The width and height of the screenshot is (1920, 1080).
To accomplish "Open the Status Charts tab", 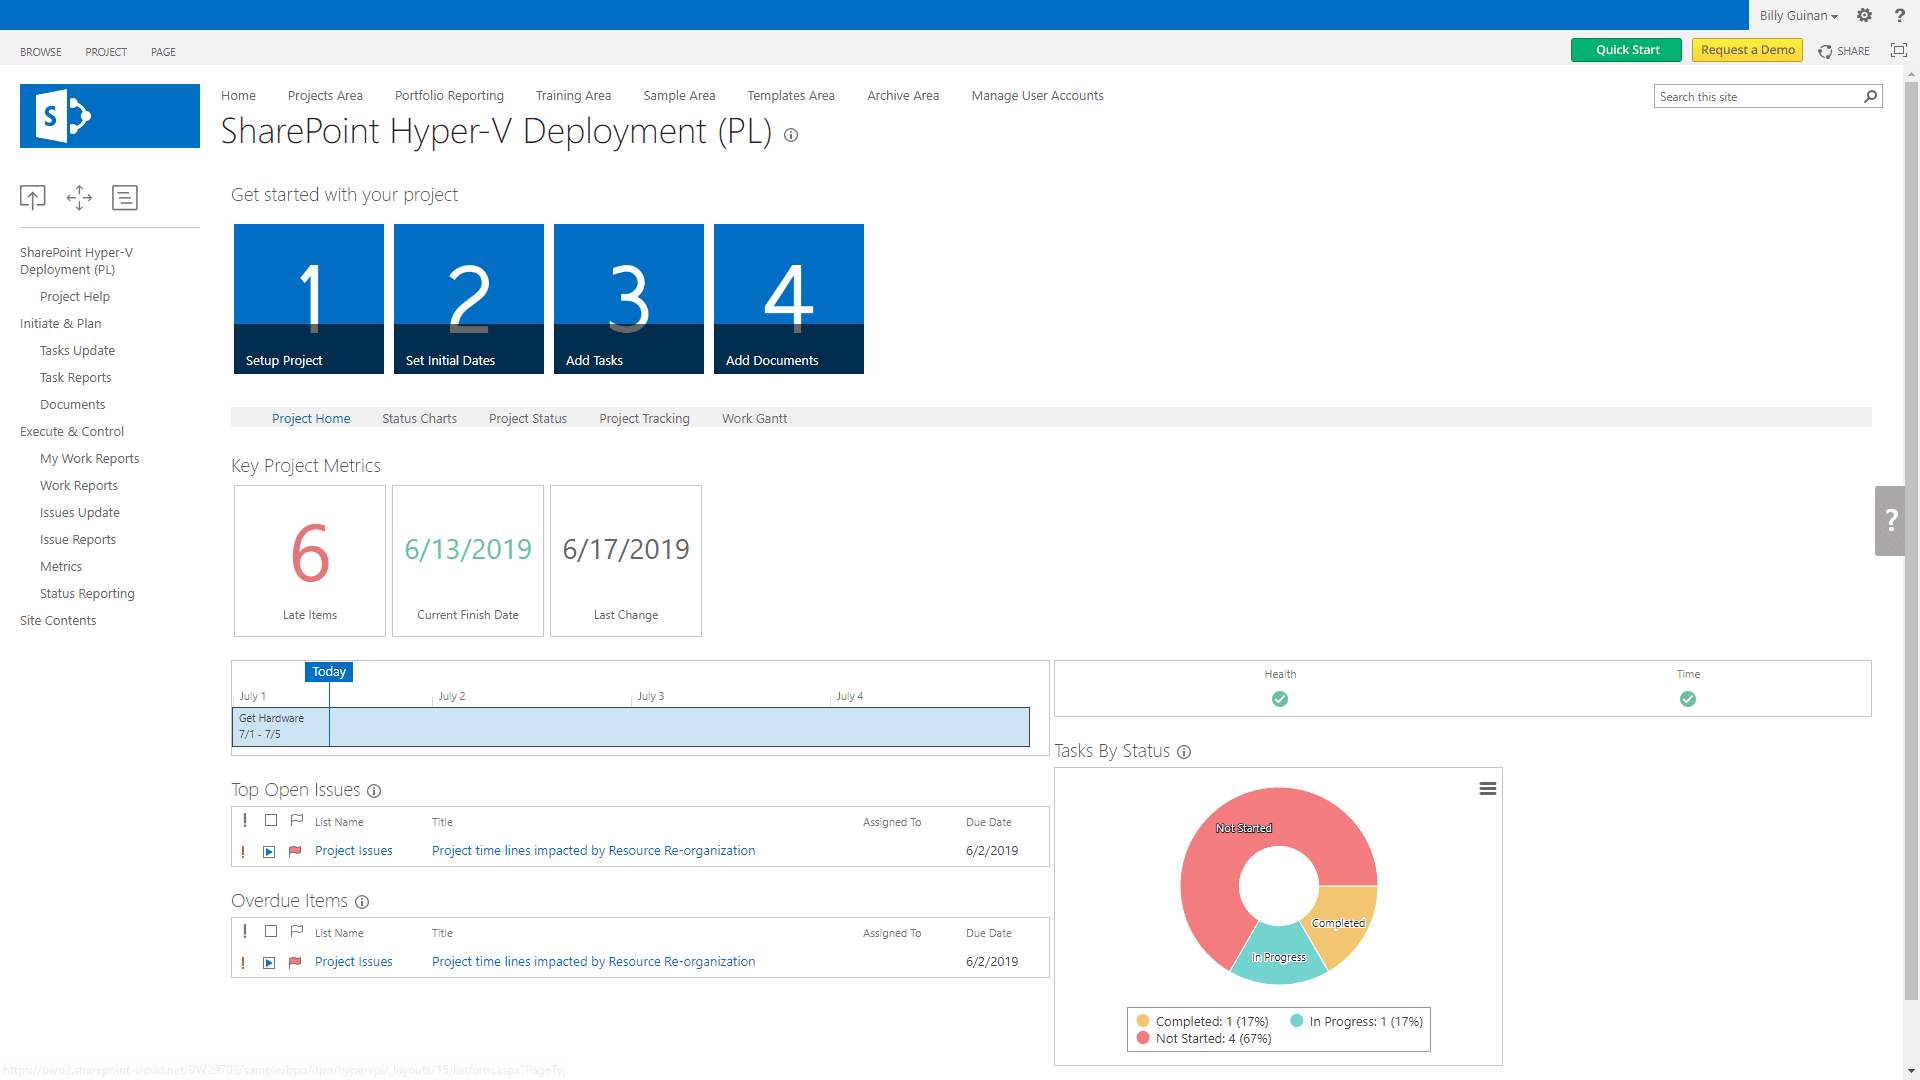I will [419, 418].
